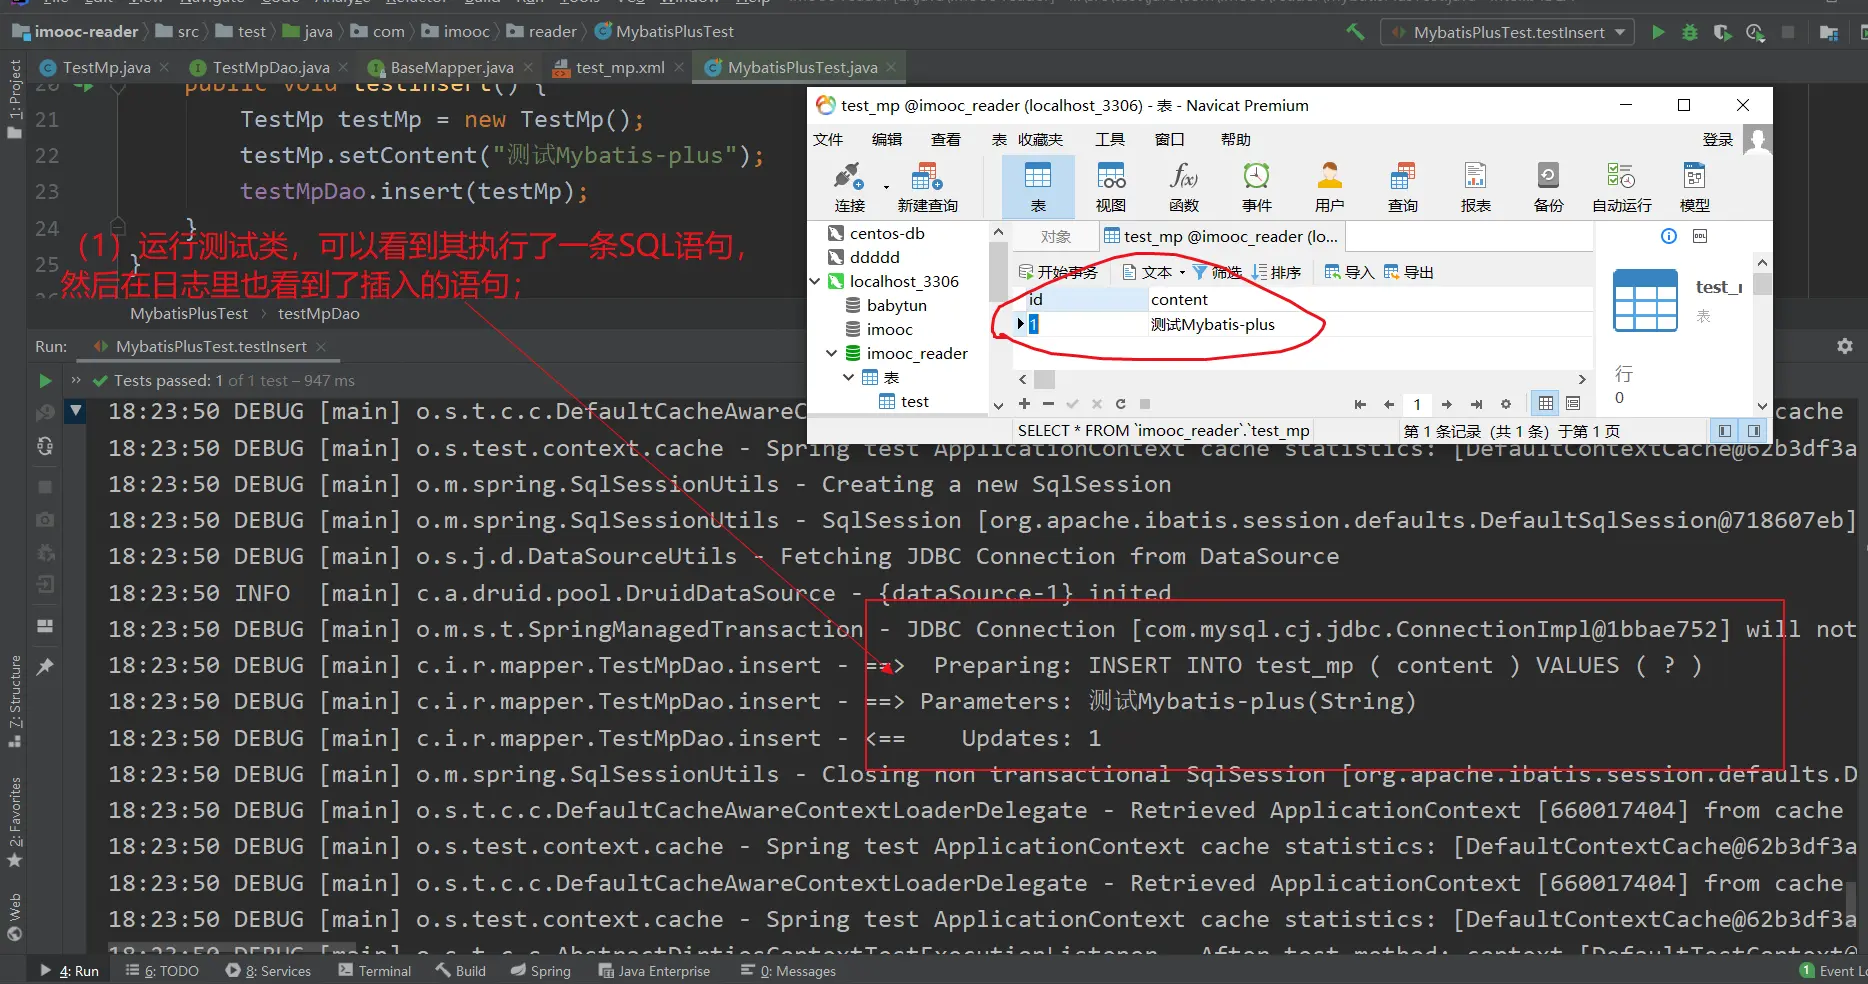This screenshot has height=984, width=1868.
Task: Click the Navicat data grid horizontal scrollbar
Action: [x=1300, y=380]
